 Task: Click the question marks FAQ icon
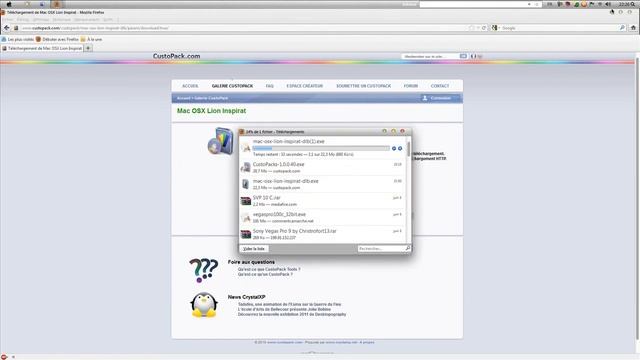click(203, 270)
